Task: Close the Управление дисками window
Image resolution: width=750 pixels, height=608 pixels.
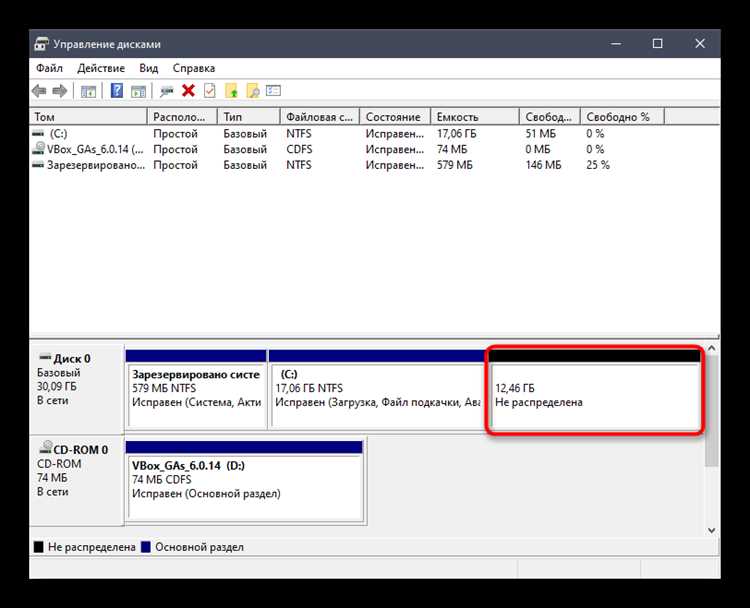Action: click(700, 44)
